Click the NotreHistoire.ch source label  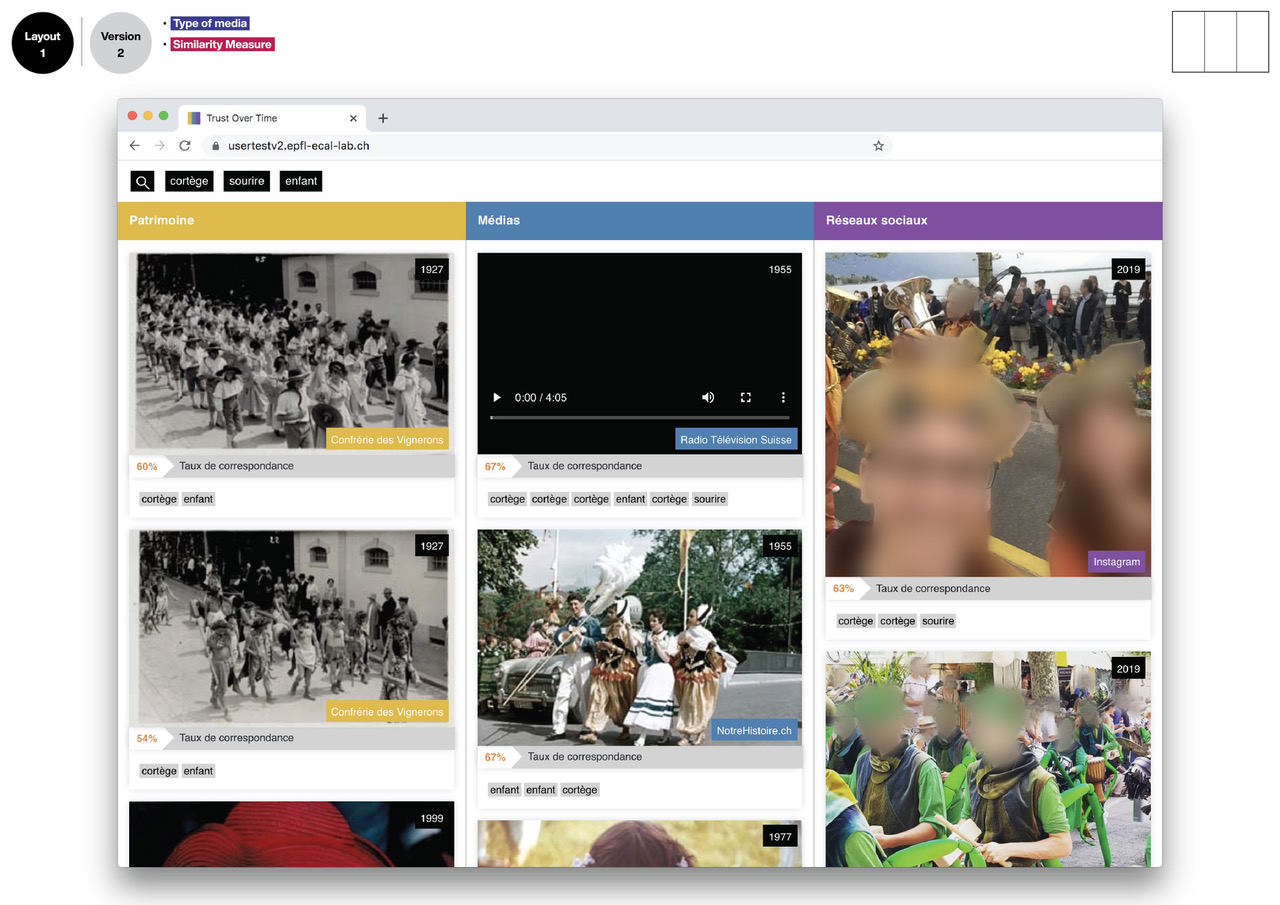point(754,730)
